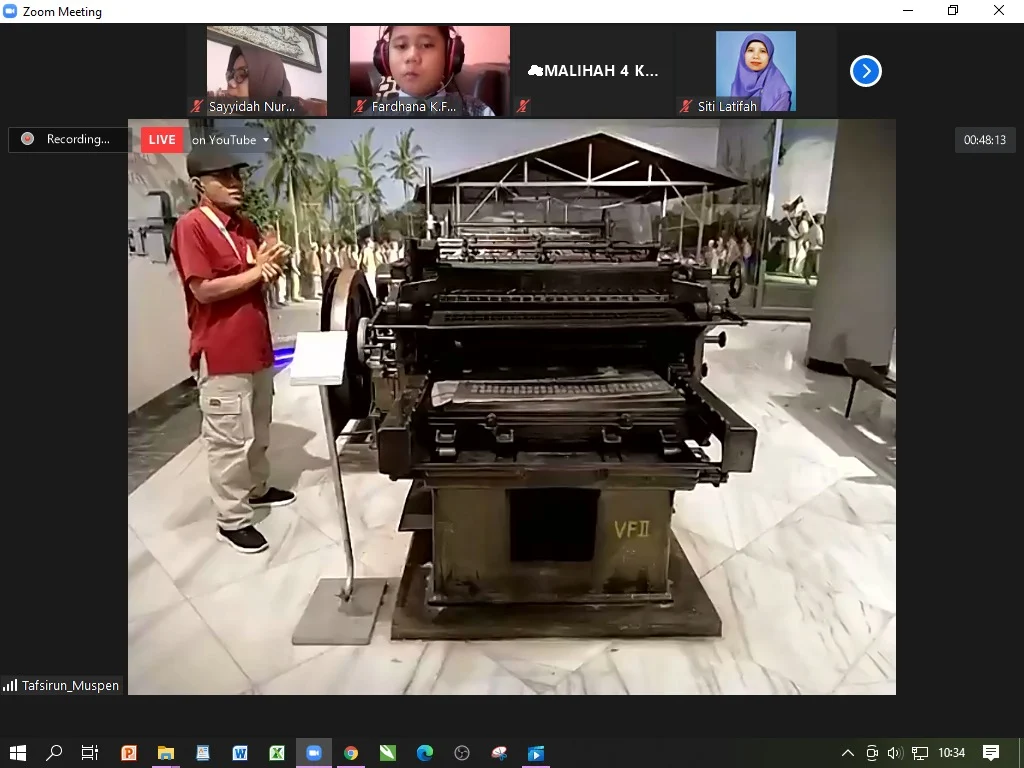Open Excel from the taskbar
The height and width of the screenshot is (768, 1024).
coord(277,753)
